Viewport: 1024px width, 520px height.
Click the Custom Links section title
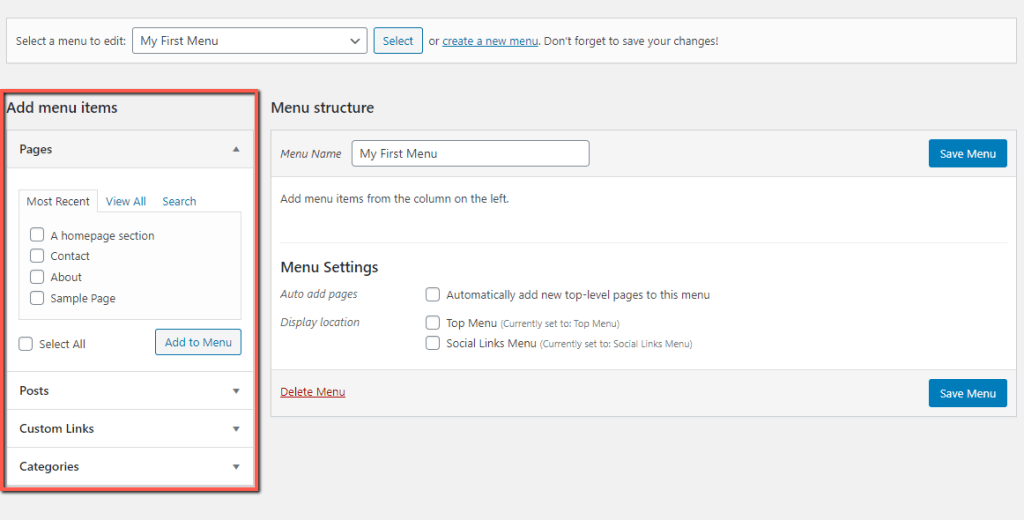(x=57, y=429)
